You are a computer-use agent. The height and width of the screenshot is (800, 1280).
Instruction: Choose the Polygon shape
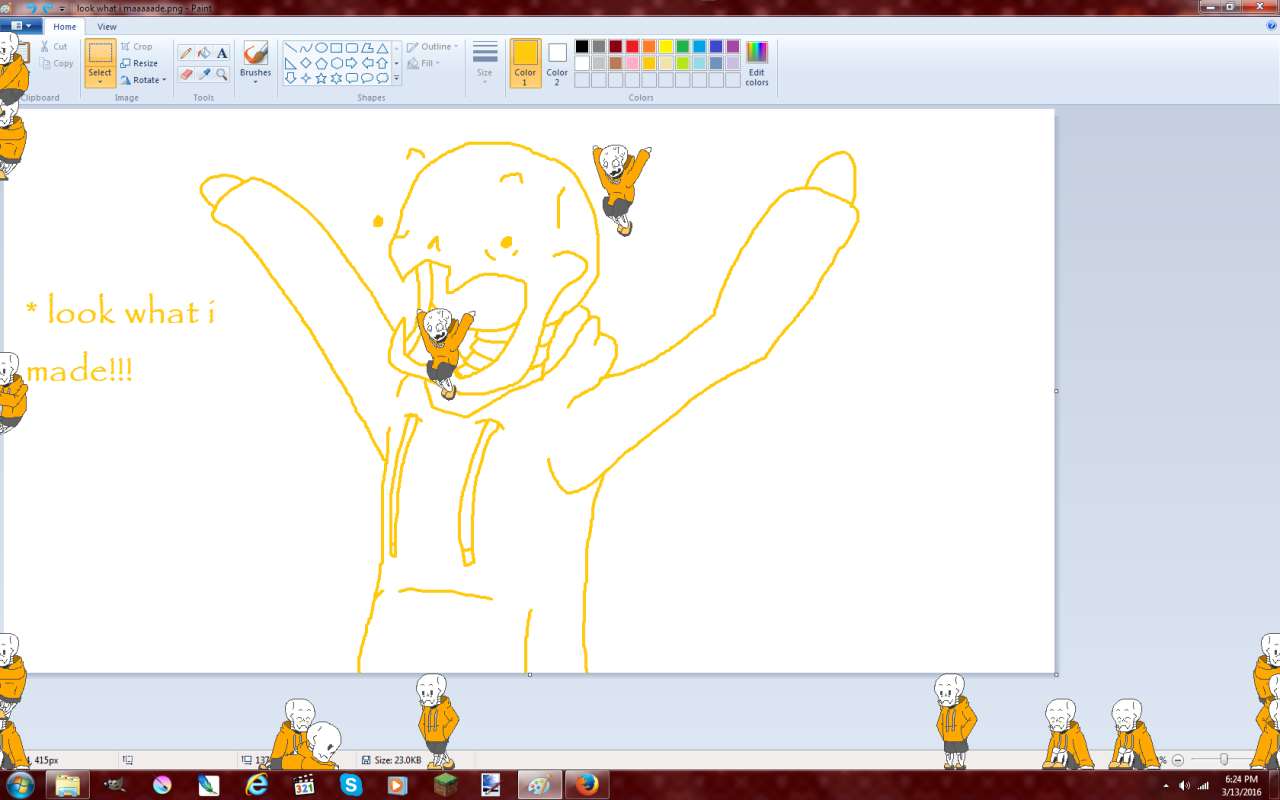pos(367,47)
